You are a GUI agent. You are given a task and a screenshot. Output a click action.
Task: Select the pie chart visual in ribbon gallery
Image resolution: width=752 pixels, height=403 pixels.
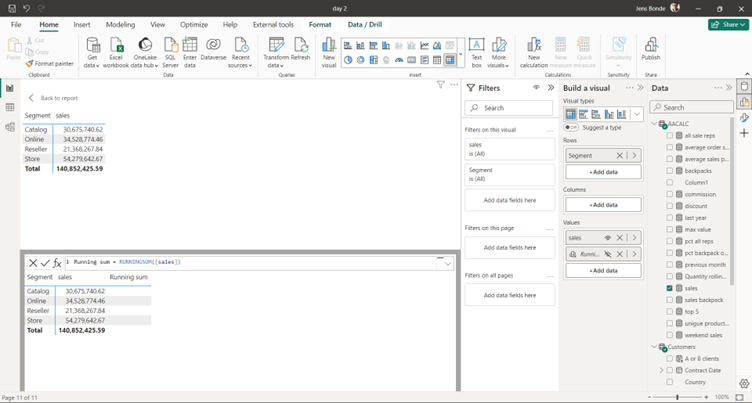click(348, 60)
